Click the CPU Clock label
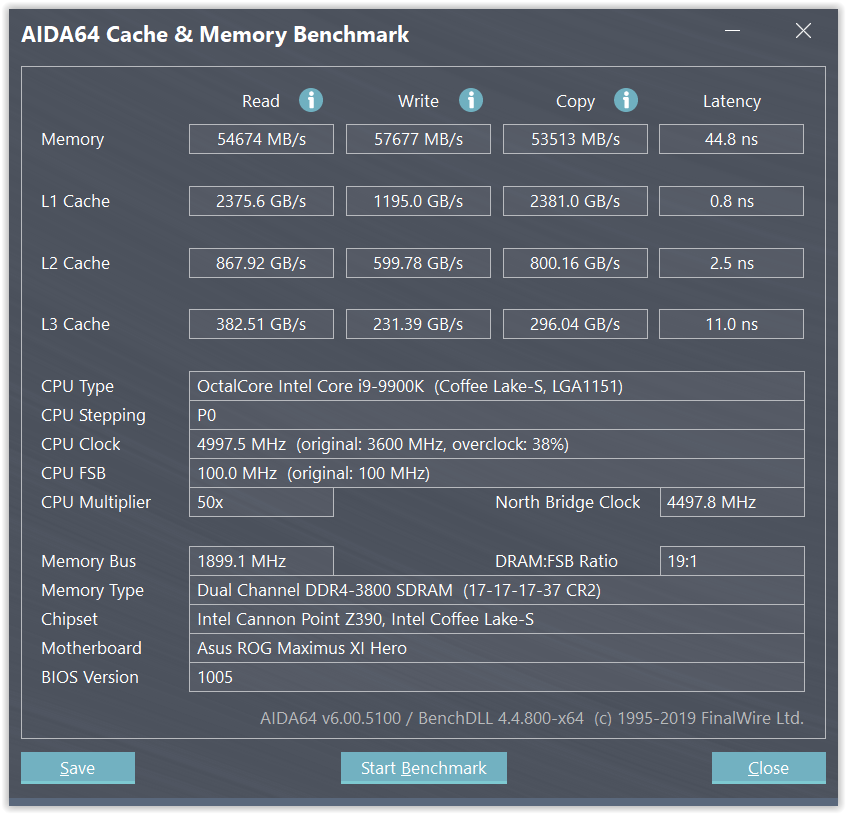Image resolution: width=846 pixels, height=814 pixels. pyautogui.click(x=80, y=444)
